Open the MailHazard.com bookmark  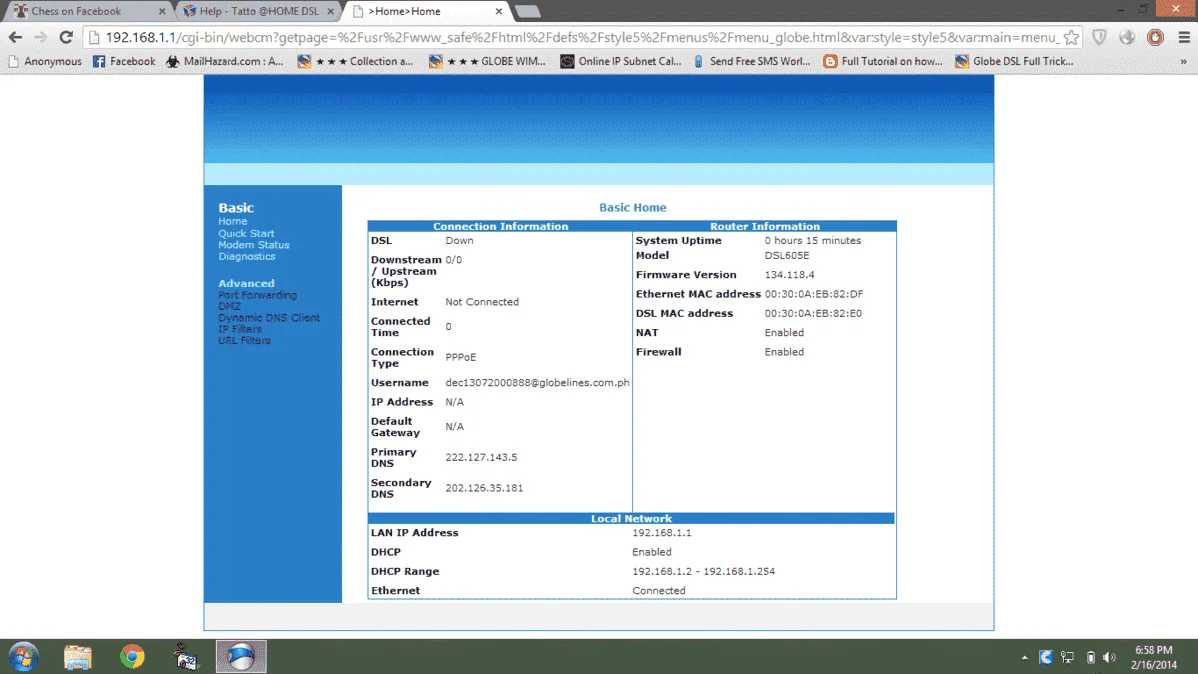pos(225,61)
